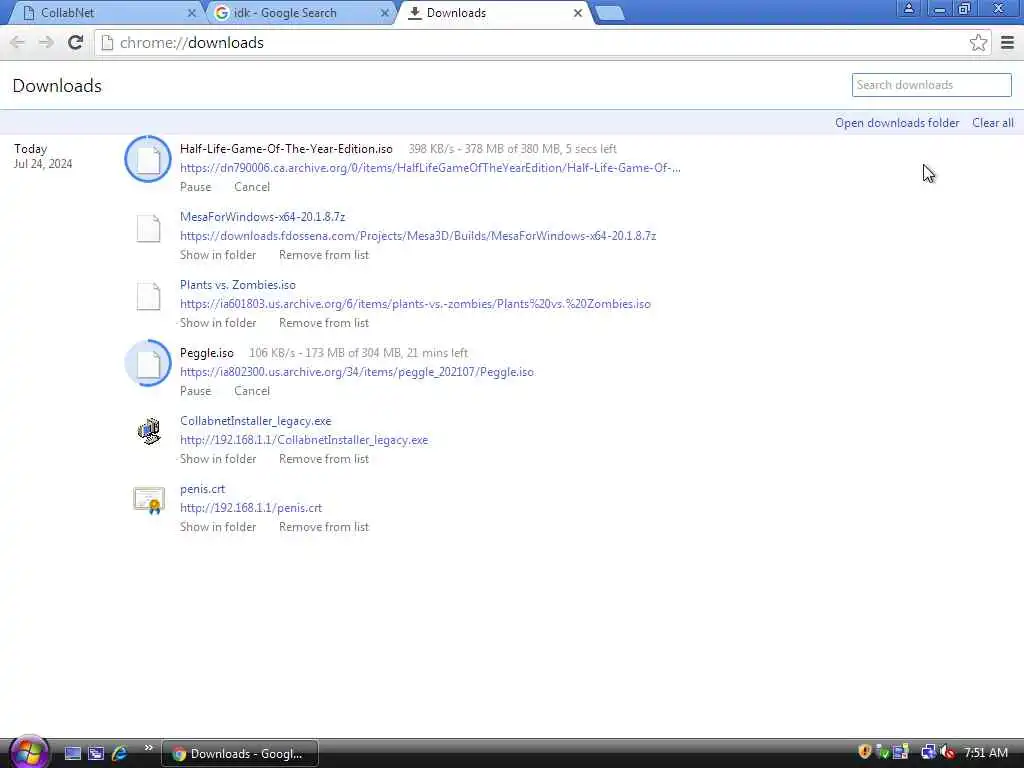Click Show Desktop in quick launch
Screen dimensions: 1024x768
(72, 753)
